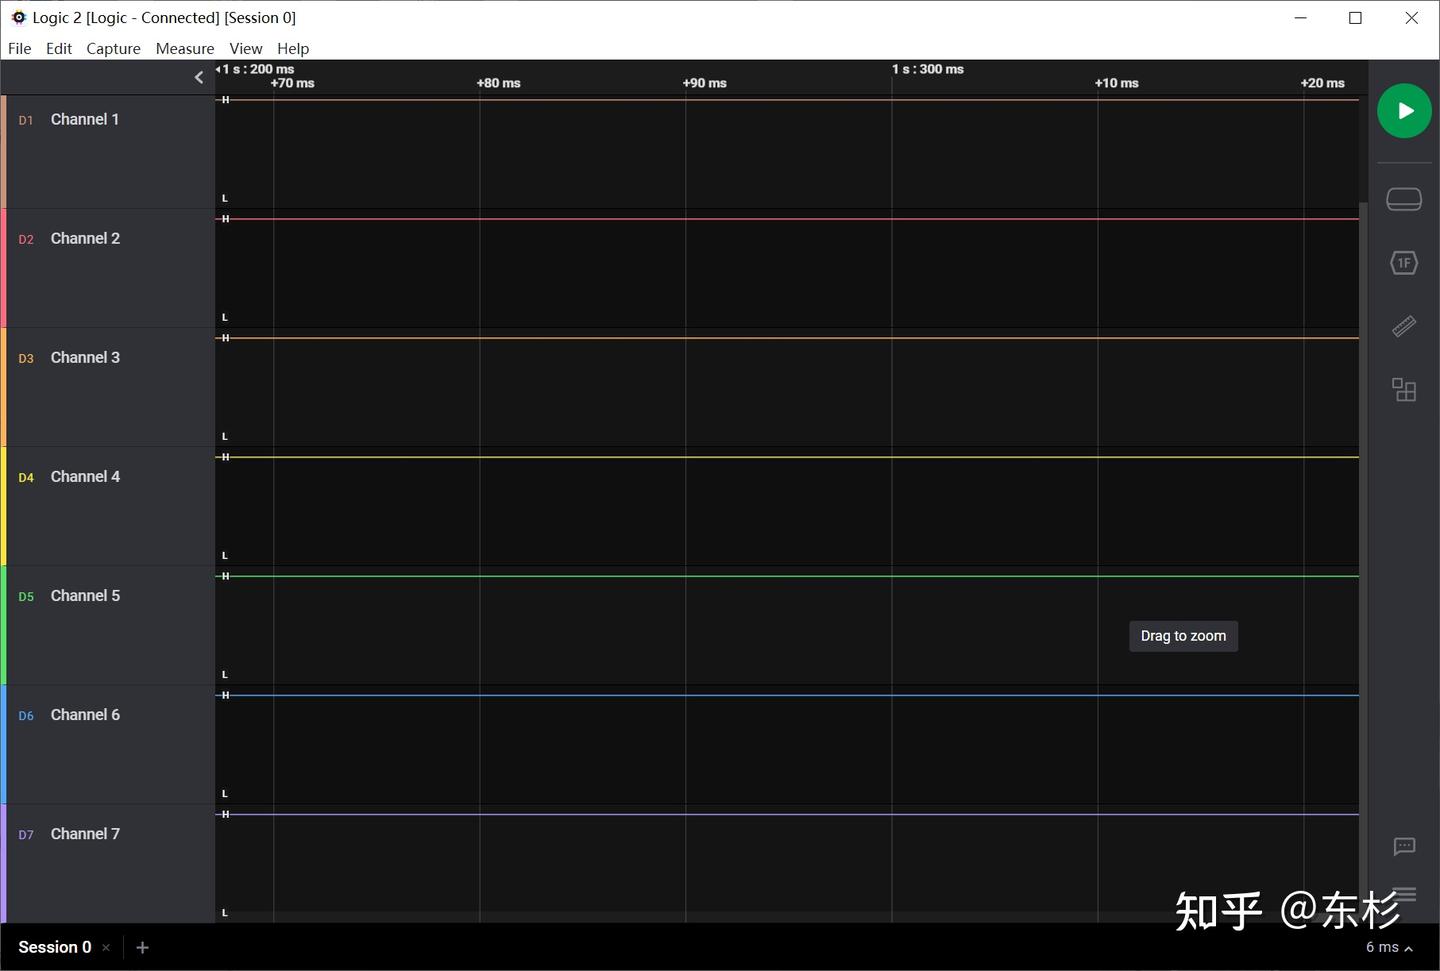This screenshot has height=971, width=1440.
Task: Click the +80 ms timeline tick label
Action: click(498, 83)
